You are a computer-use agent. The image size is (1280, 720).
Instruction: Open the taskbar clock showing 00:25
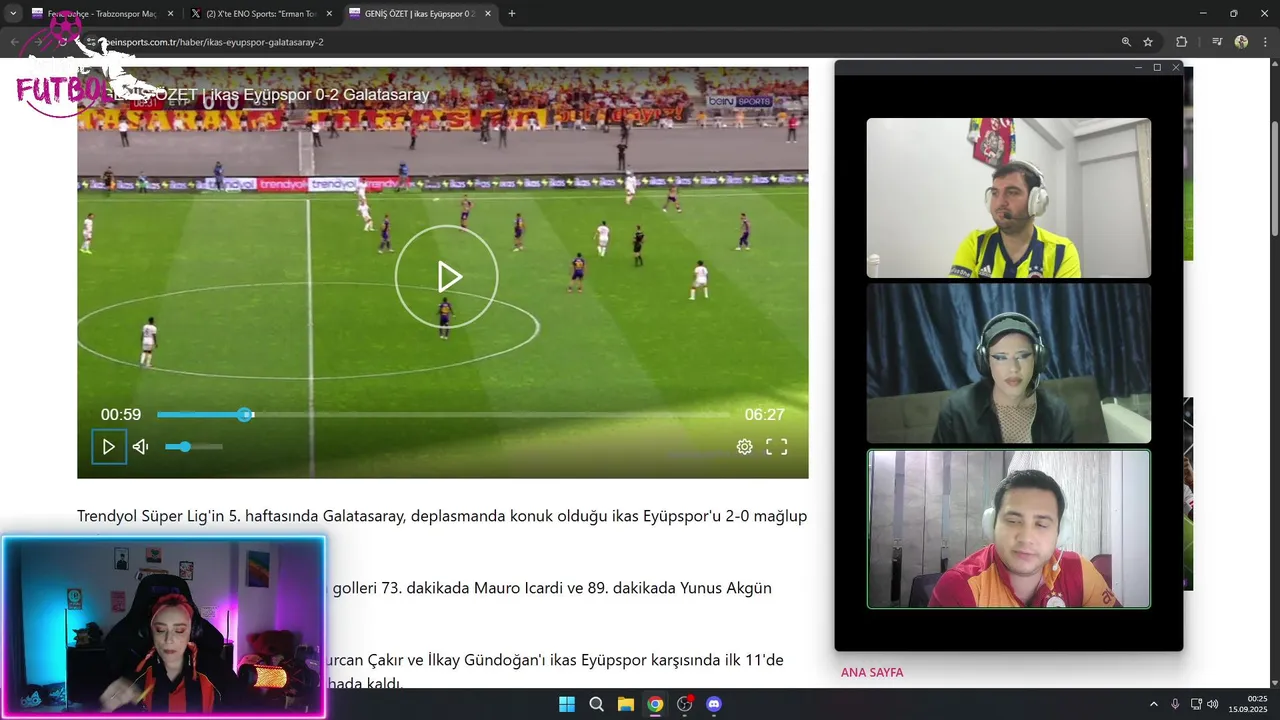(x=1248, y=704)
